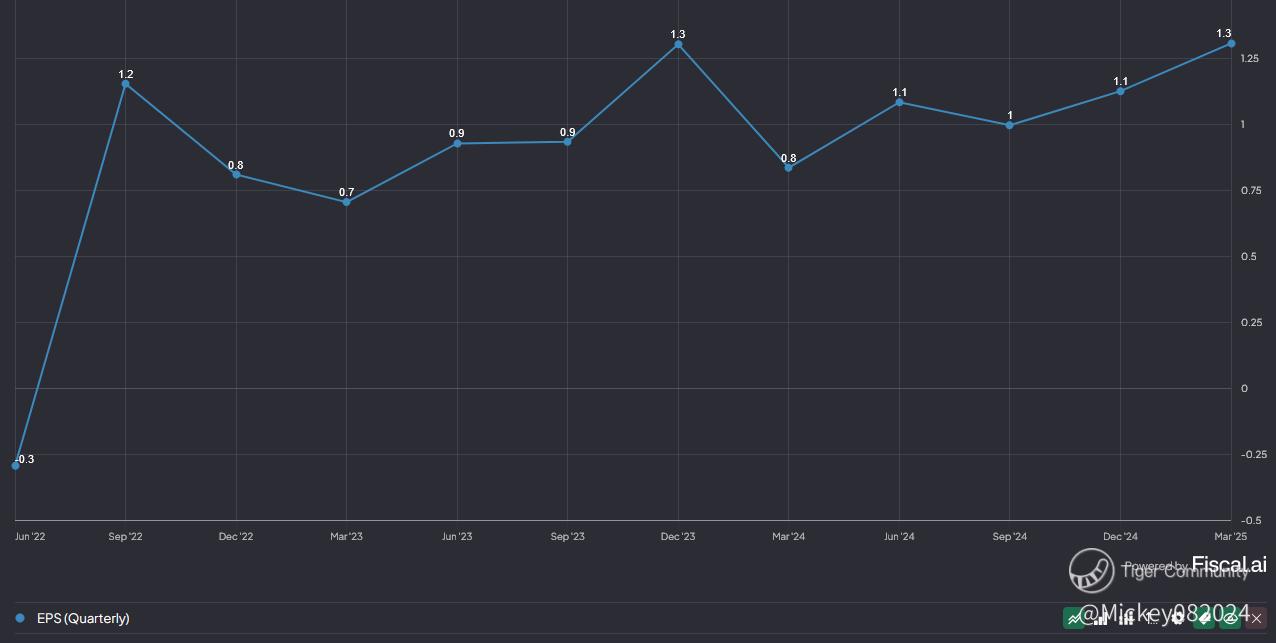The width and height of the screenshot is (1276, 643).
Task: Click the 0.75 y-axis tick label
Action: [x=1249, y=191]
